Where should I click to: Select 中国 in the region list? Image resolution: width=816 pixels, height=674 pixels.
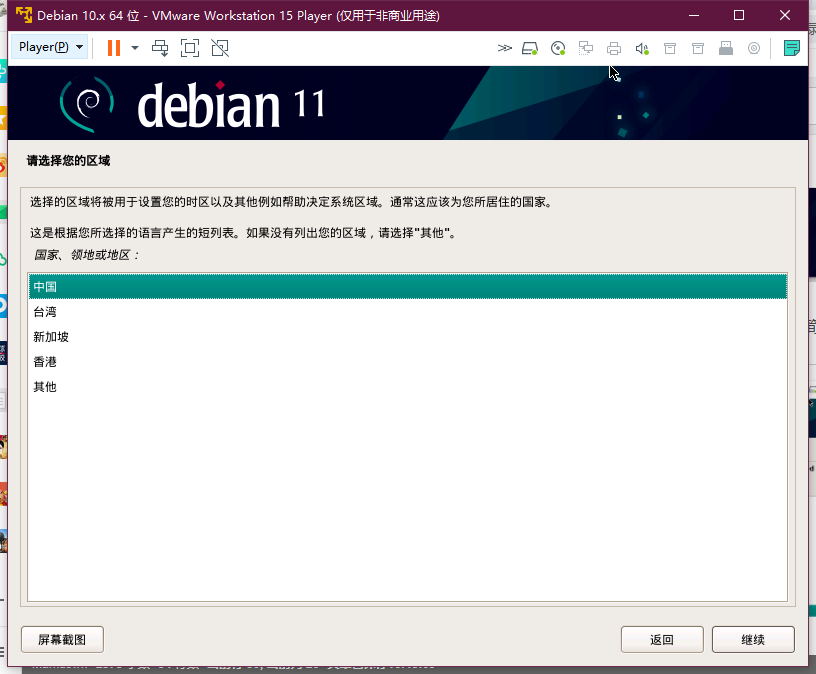407,286
